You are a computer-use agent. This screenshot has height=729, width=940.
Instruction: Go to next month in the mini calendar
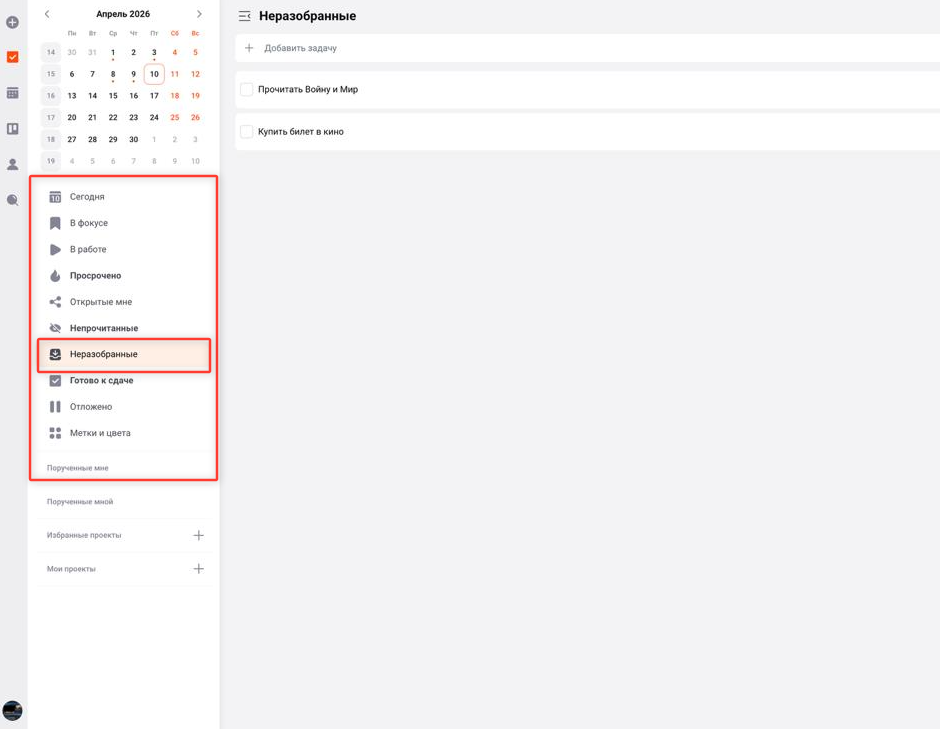[x=198, y=13]
